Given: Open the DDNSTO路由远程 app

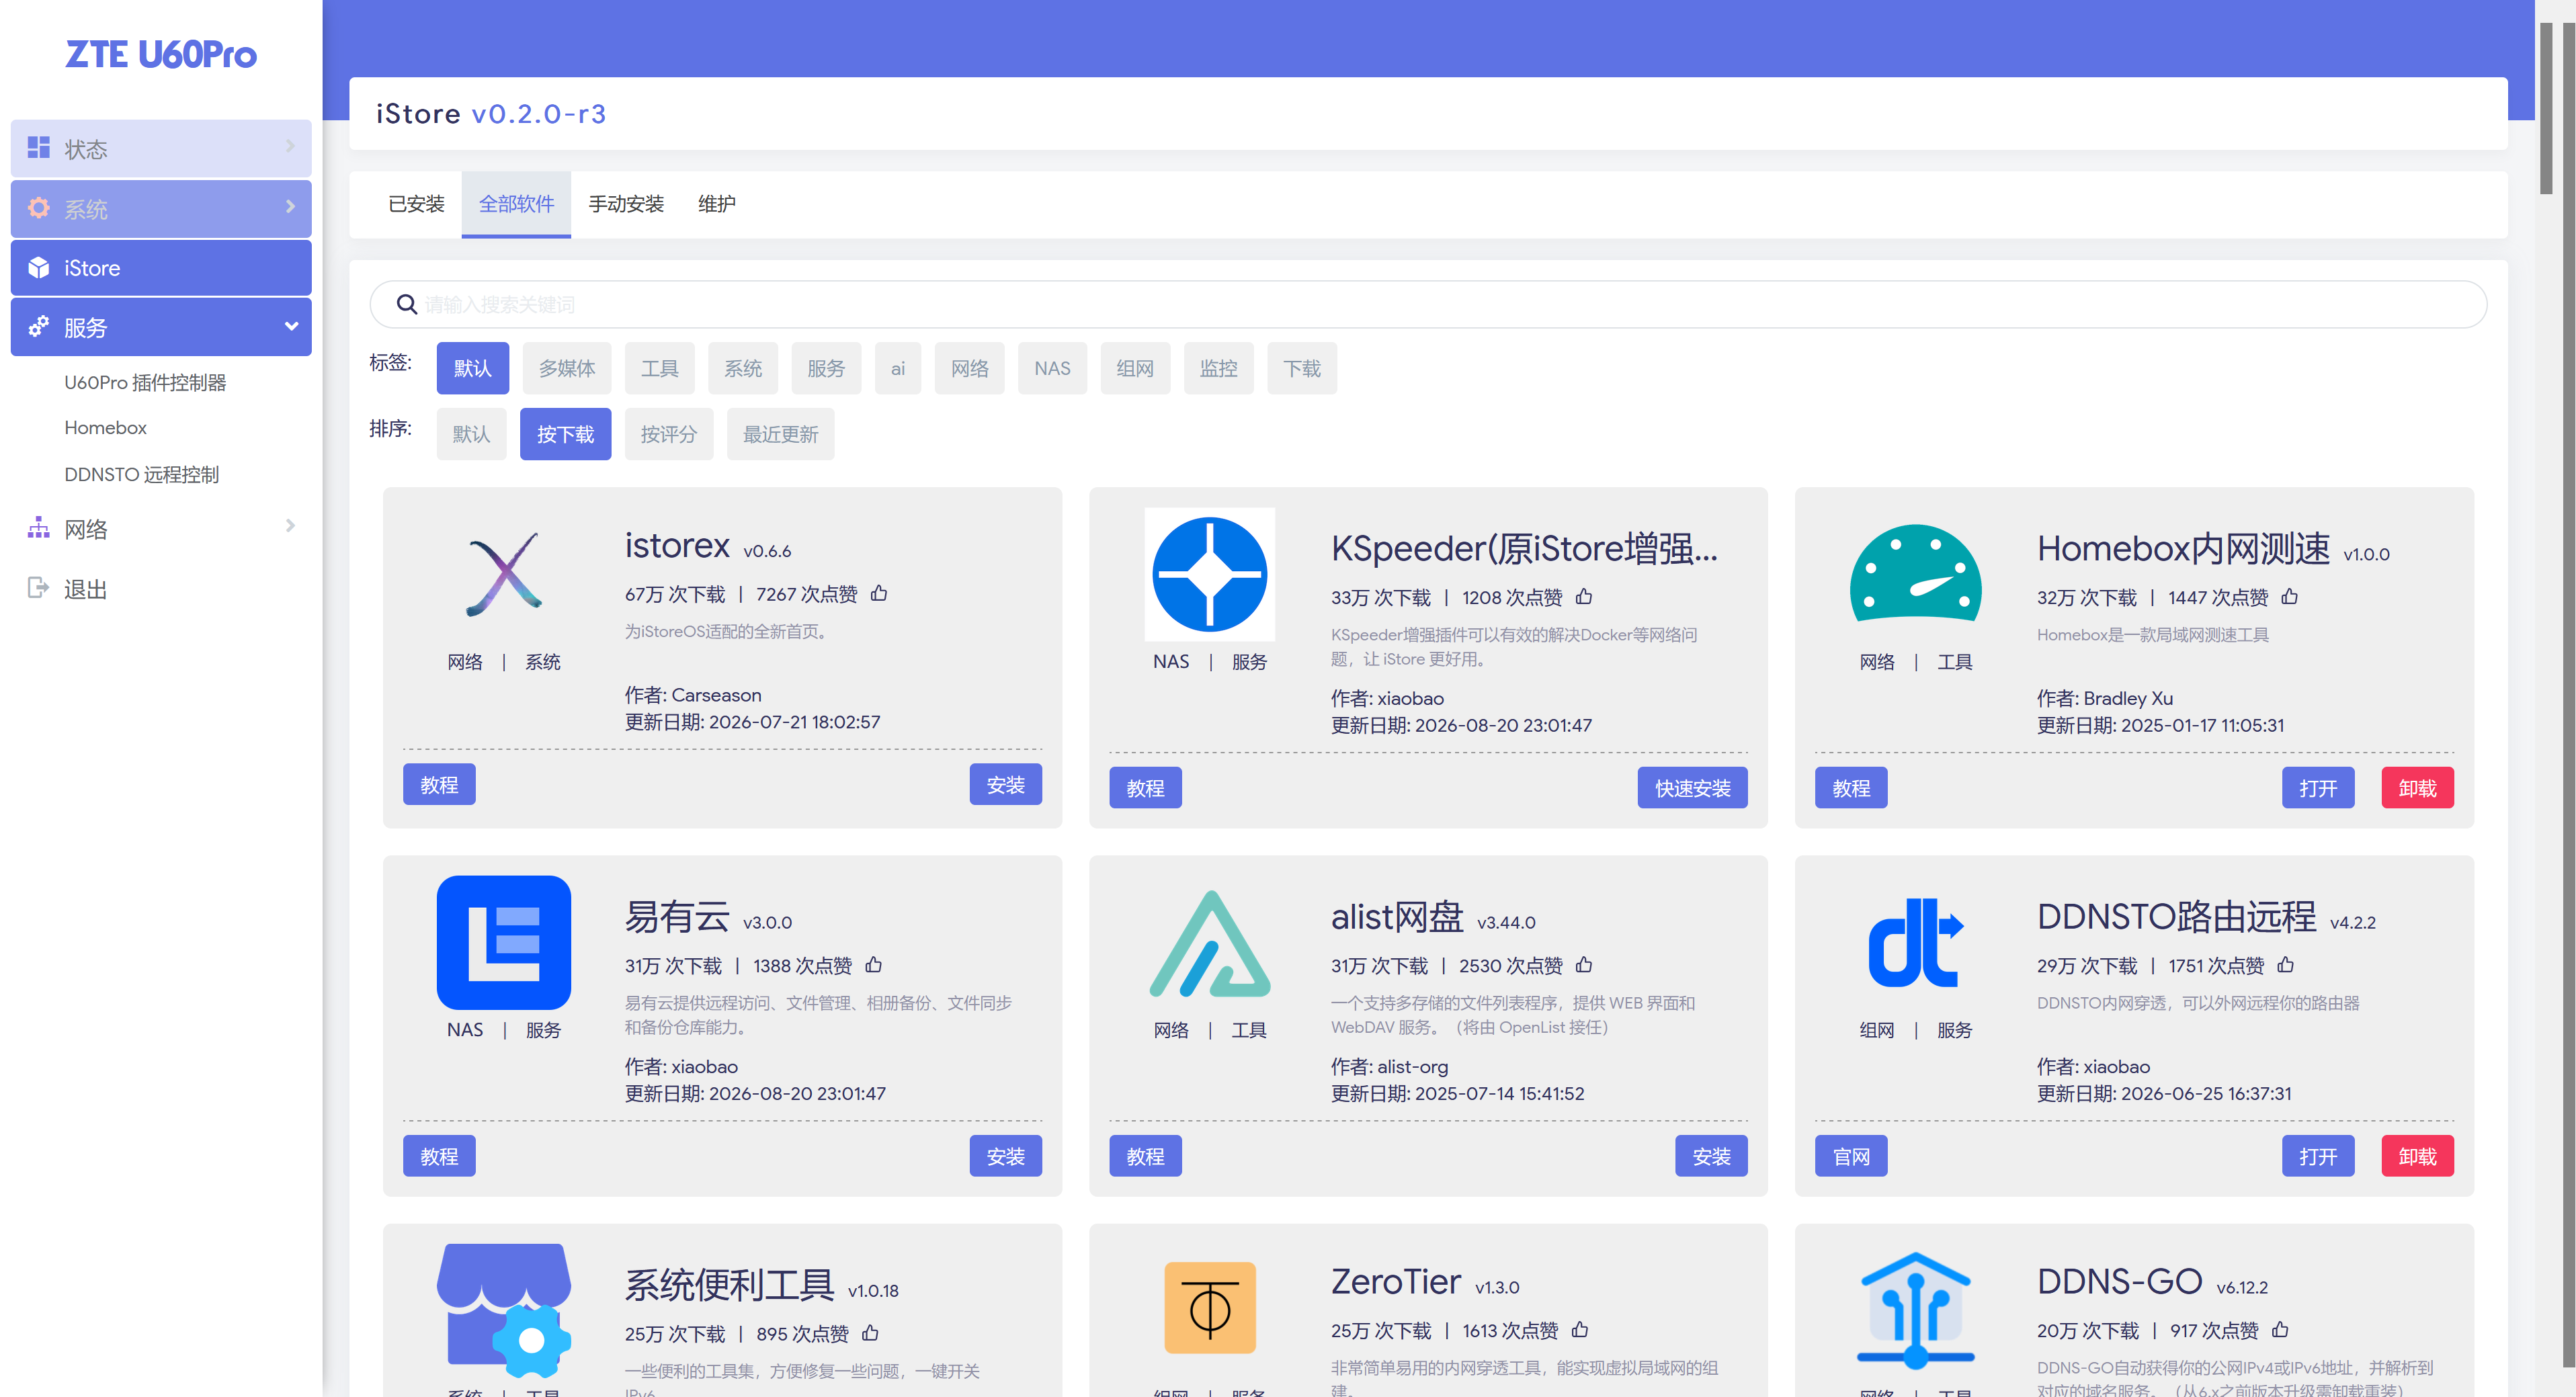Looking at the screenshot, I should point(2318,1156).
